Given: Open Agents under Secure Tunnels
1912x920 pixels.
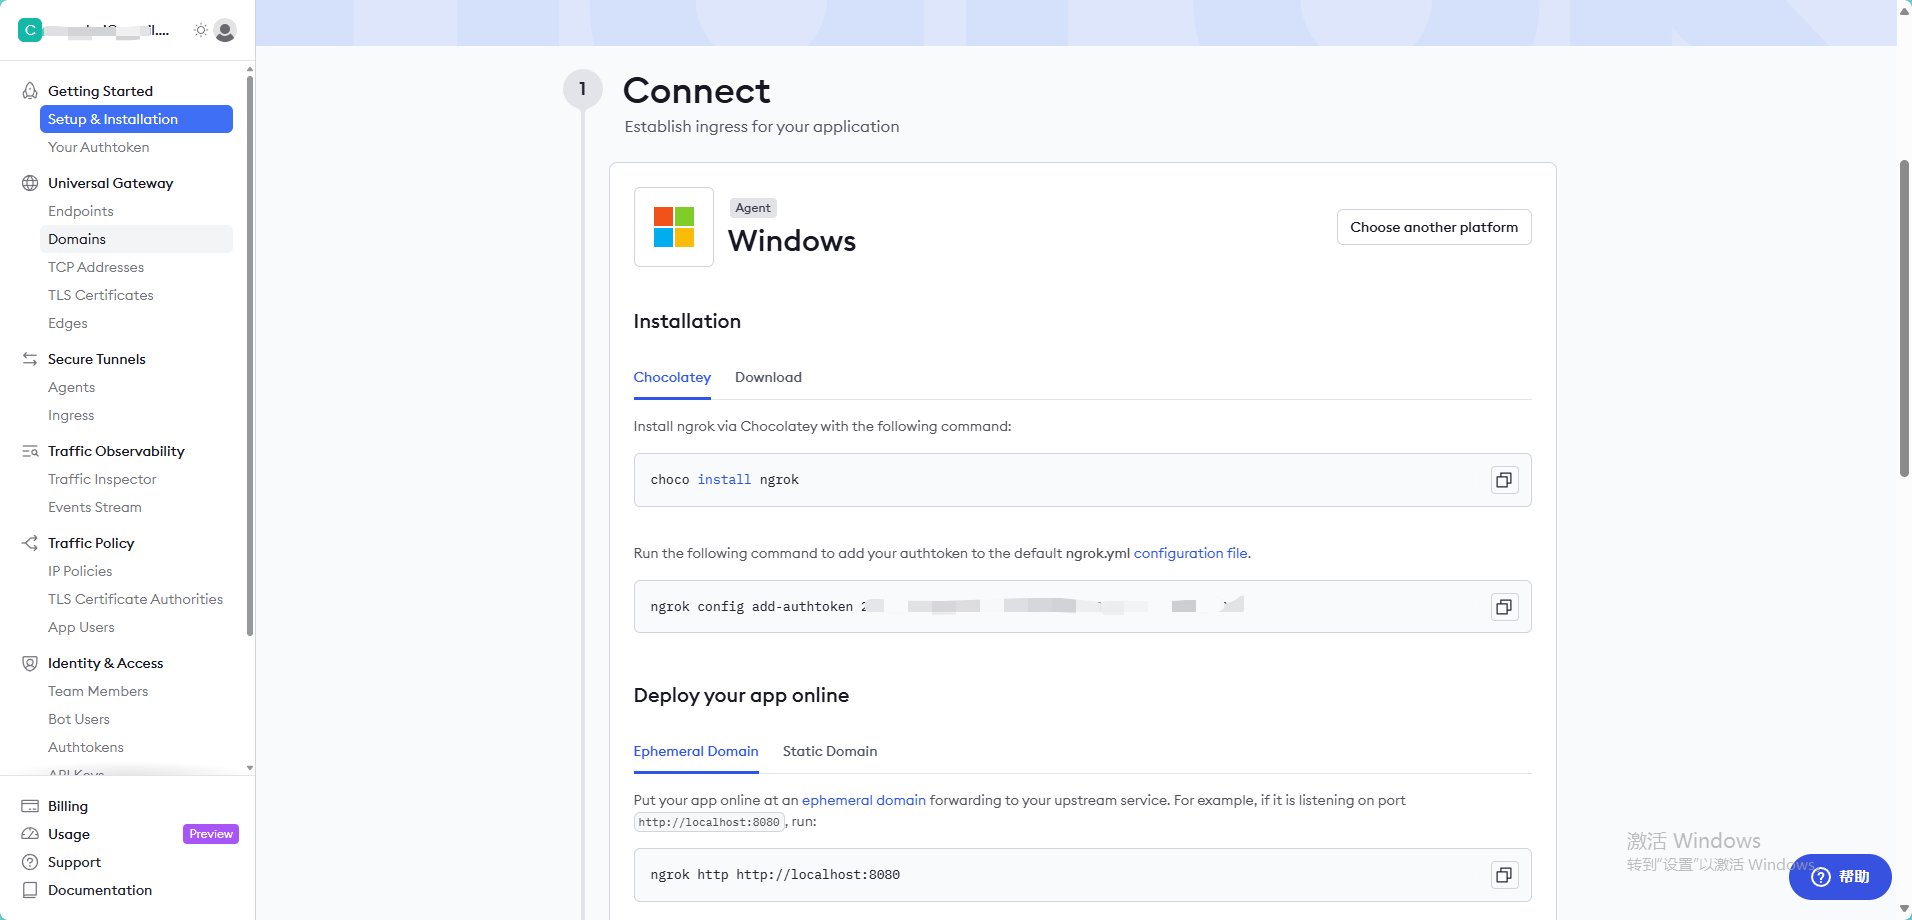Looking at the screenshot, I should (x=72, y=387).
